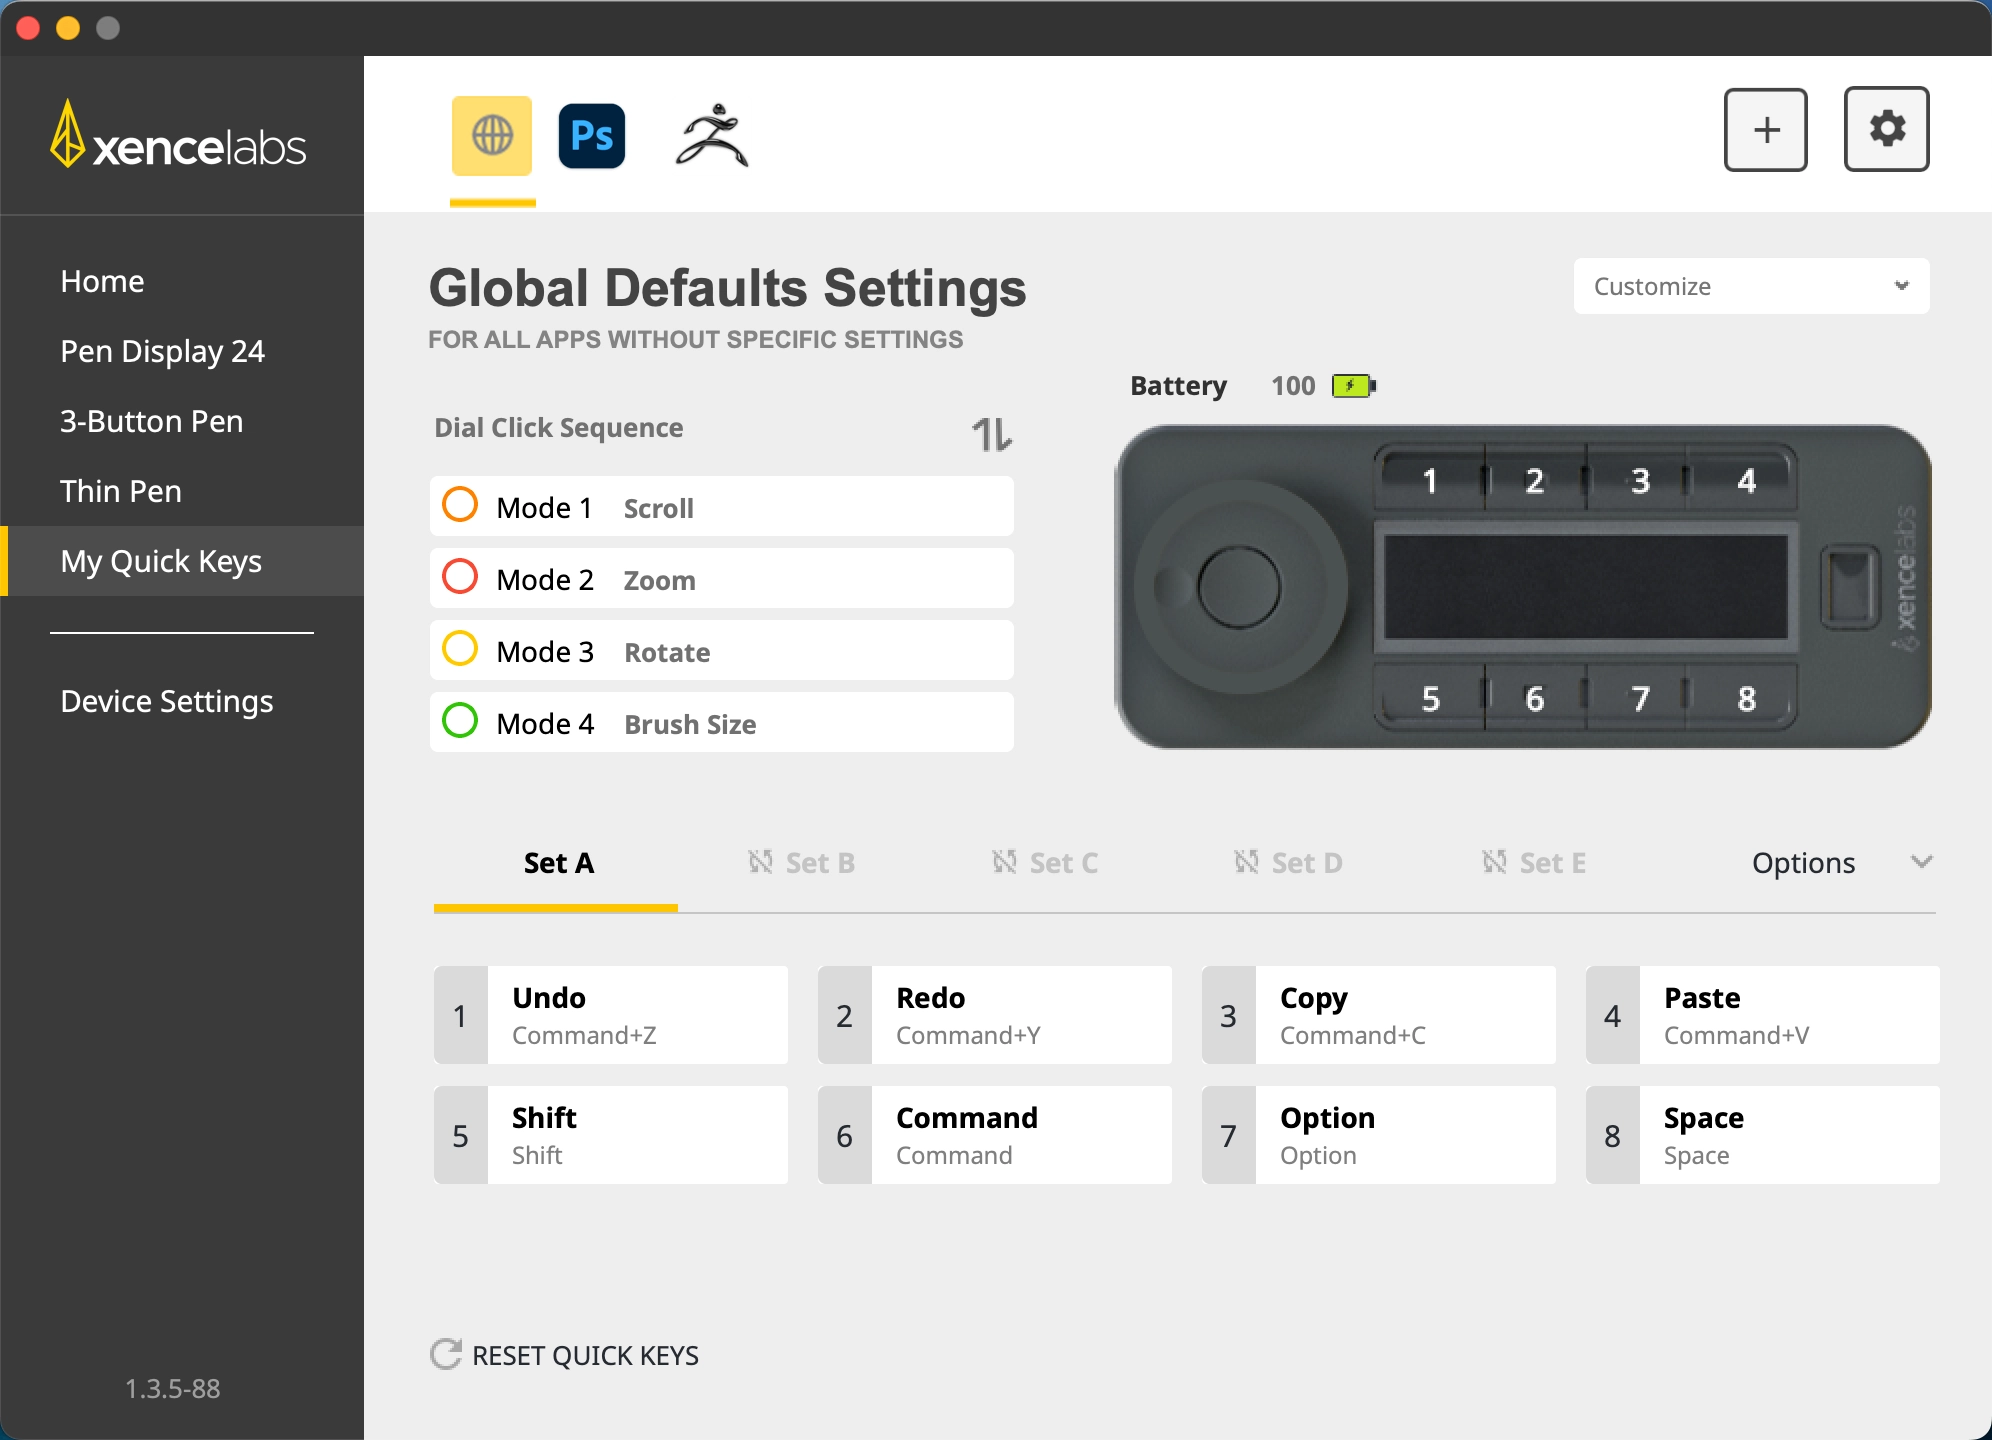Click the battery status icon
This screenshot has width=1992, height=1440.
1354,386
